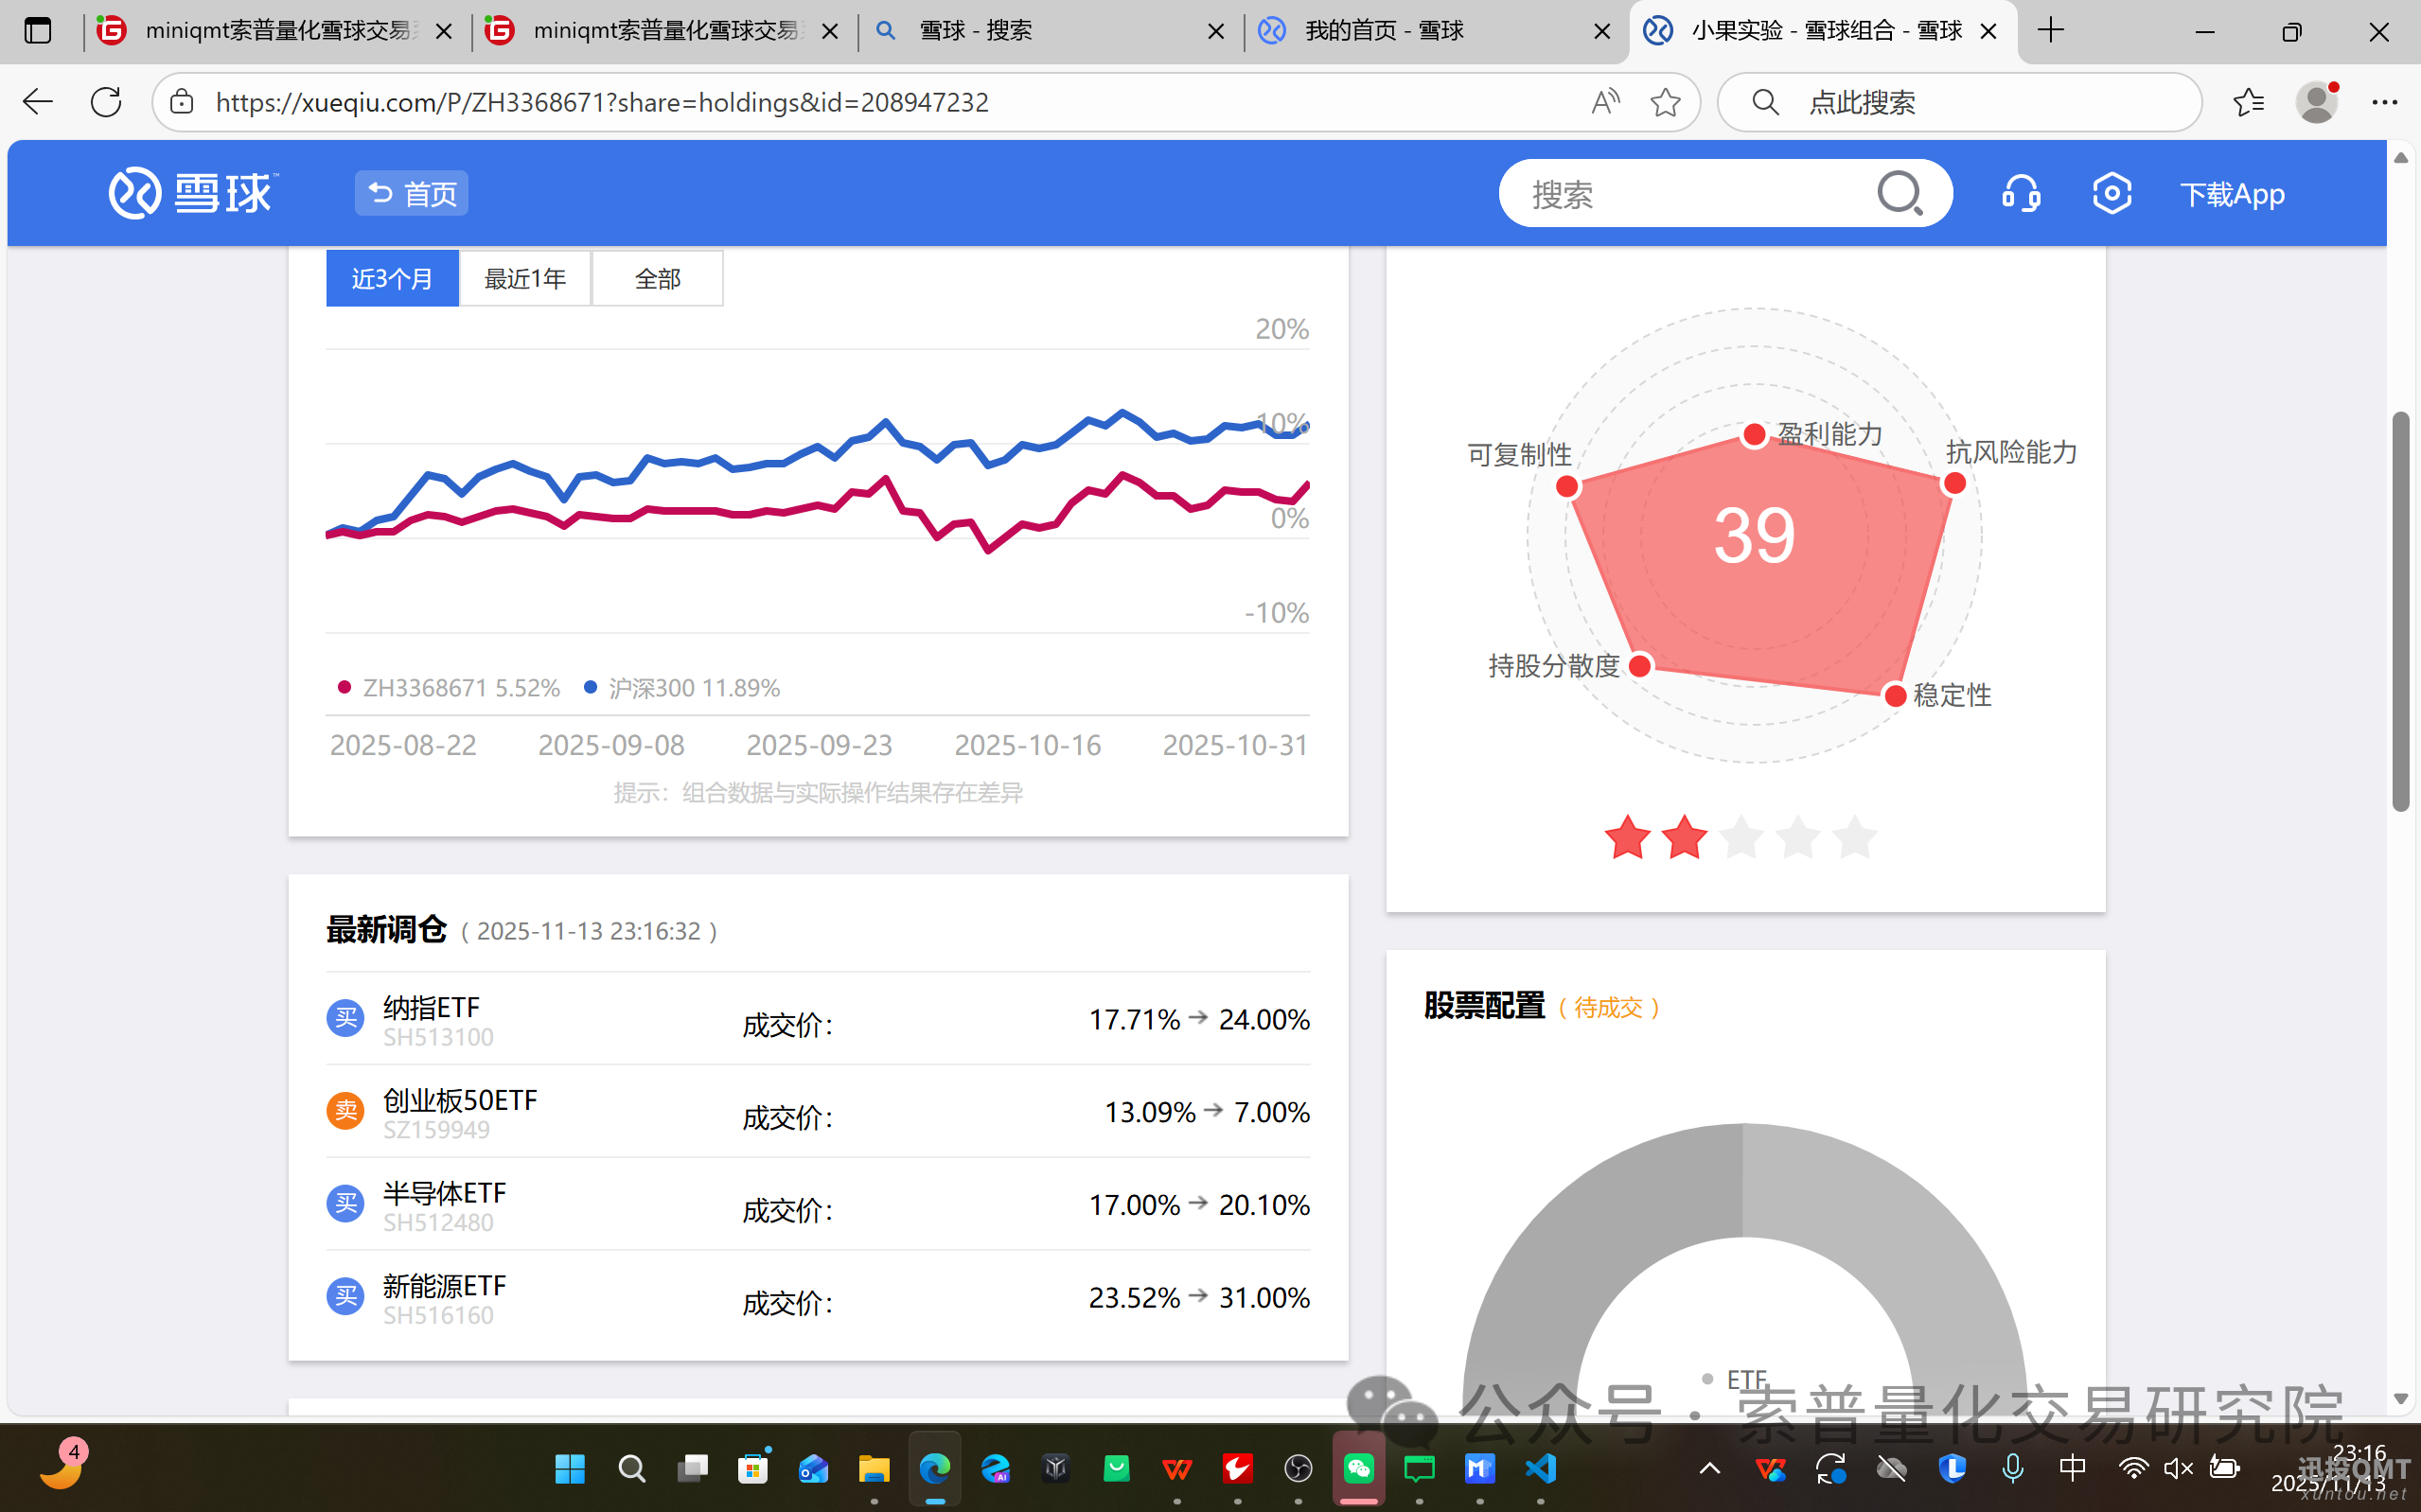Open browser settings and more menu
2421x1512 pixels.
point(2384,102)
